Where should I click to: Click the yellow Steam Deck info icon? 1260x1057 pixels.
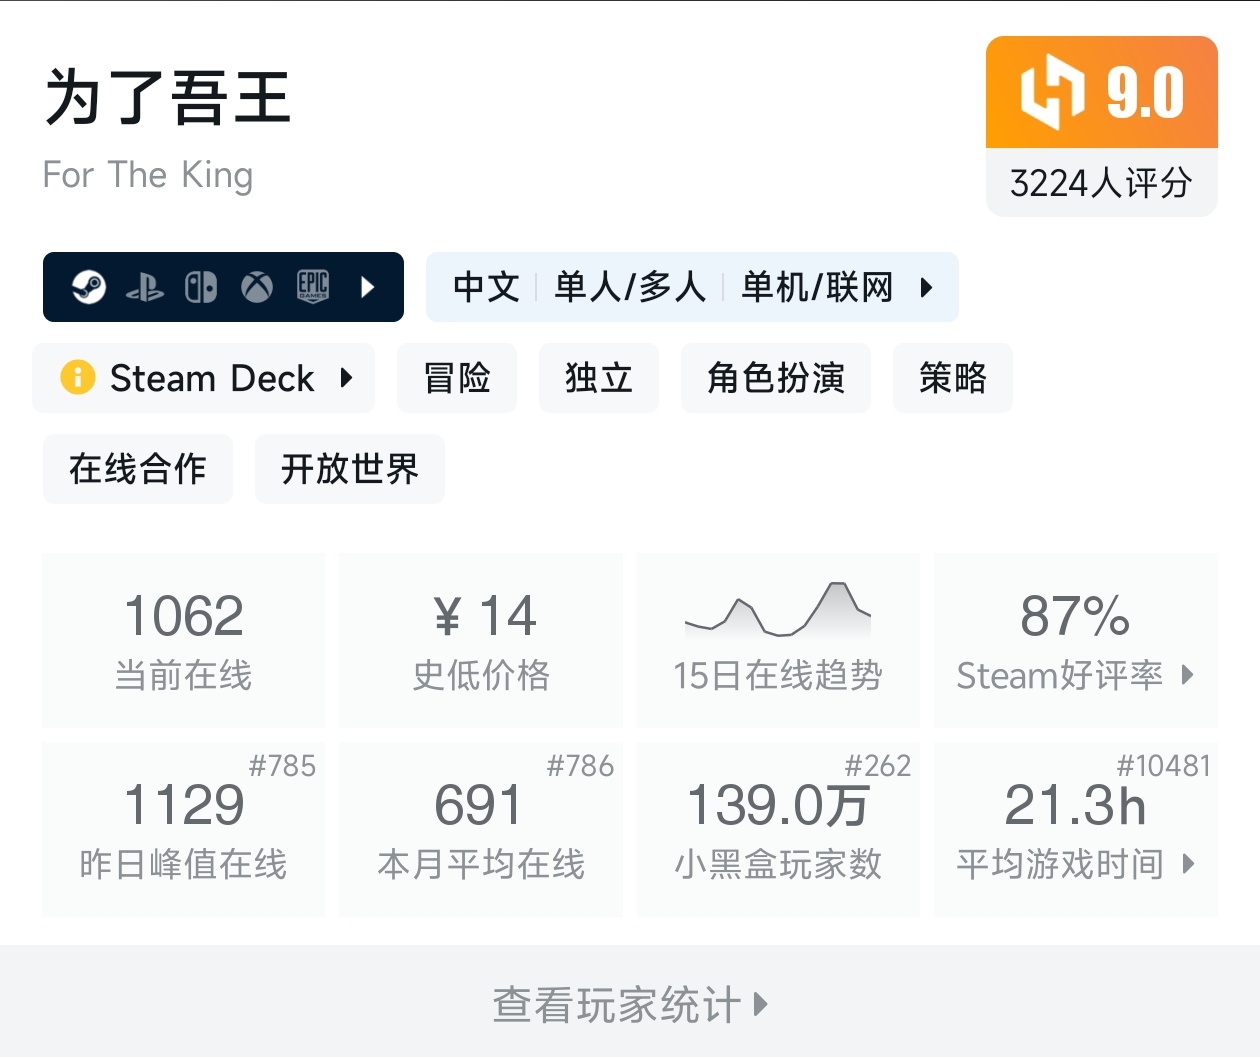tap(78, 377)
